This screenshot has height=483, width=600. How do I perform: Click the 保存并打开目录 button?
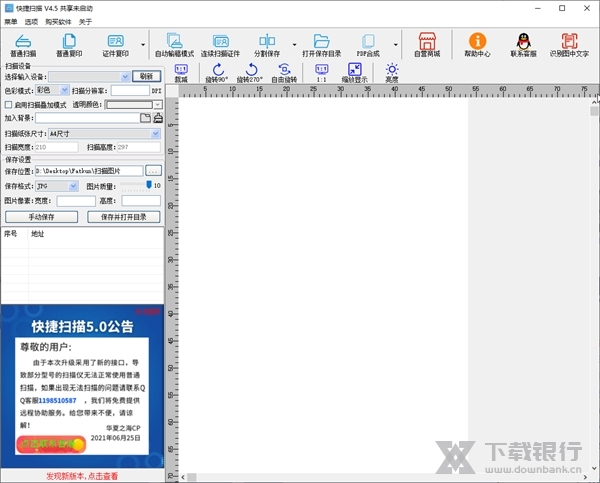(x=124, y=216)
